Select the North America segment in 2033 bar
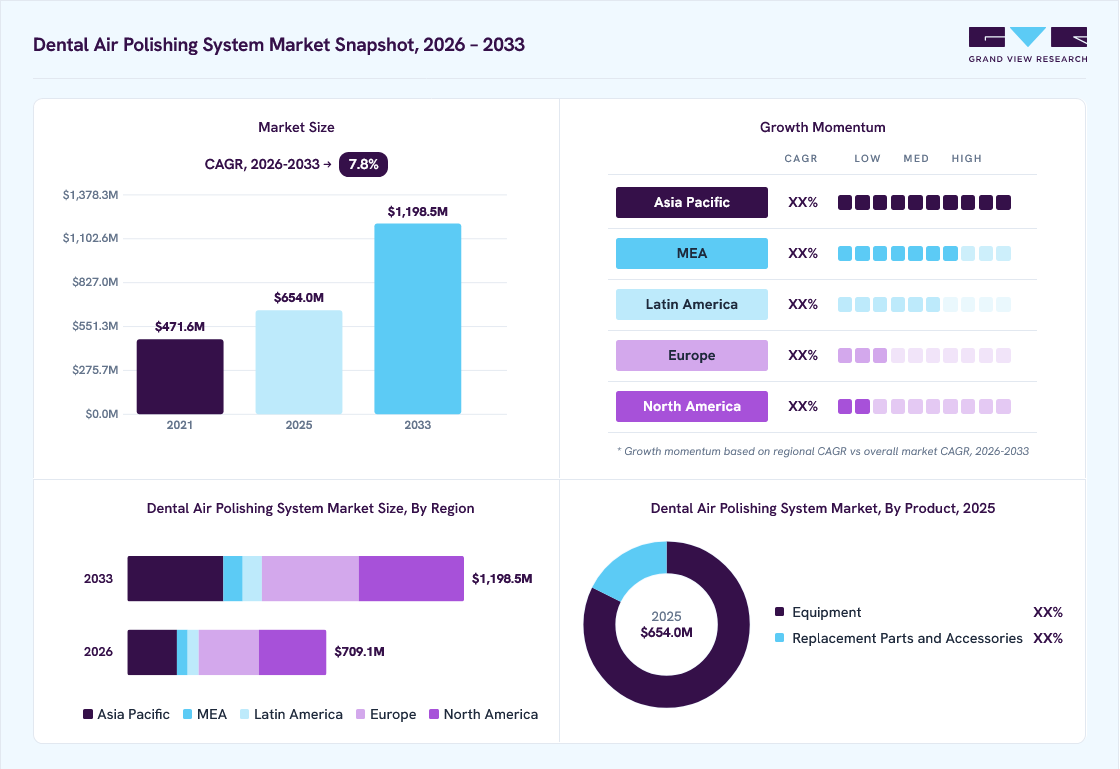Screen dimensions: 1120x769 pyautogui.click(x=411, y=578)
